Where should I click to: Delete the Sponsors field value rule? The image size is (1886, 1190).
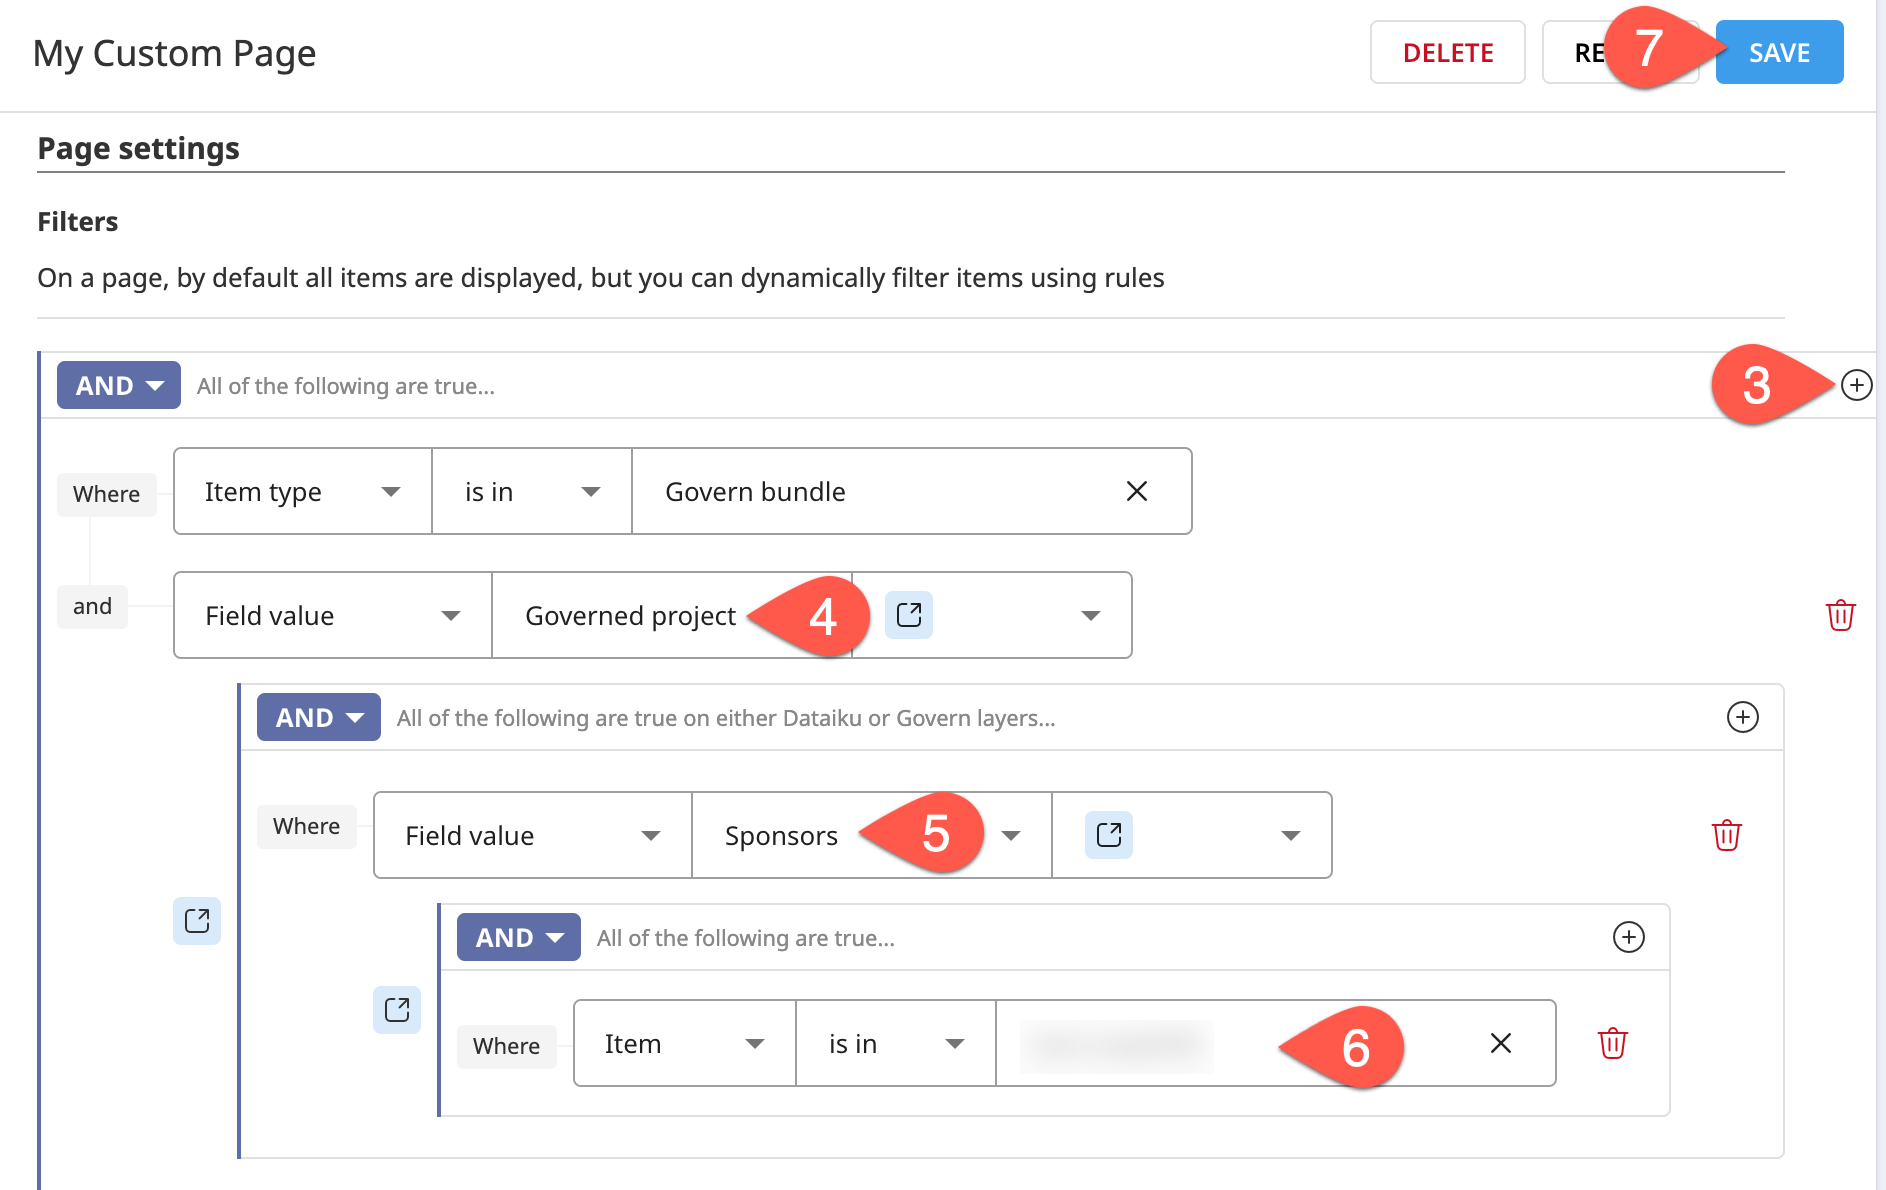[1726, 835]
